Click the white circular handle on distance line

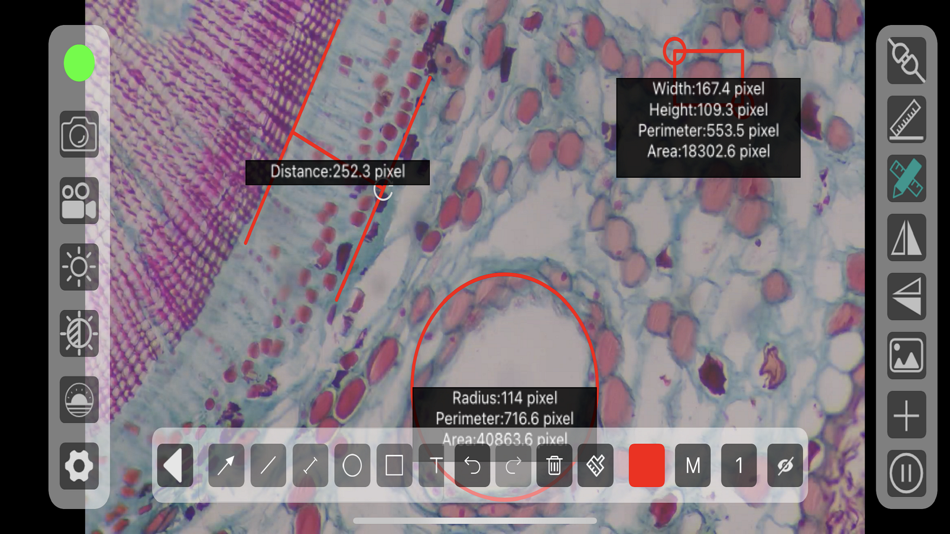point(383,192)
